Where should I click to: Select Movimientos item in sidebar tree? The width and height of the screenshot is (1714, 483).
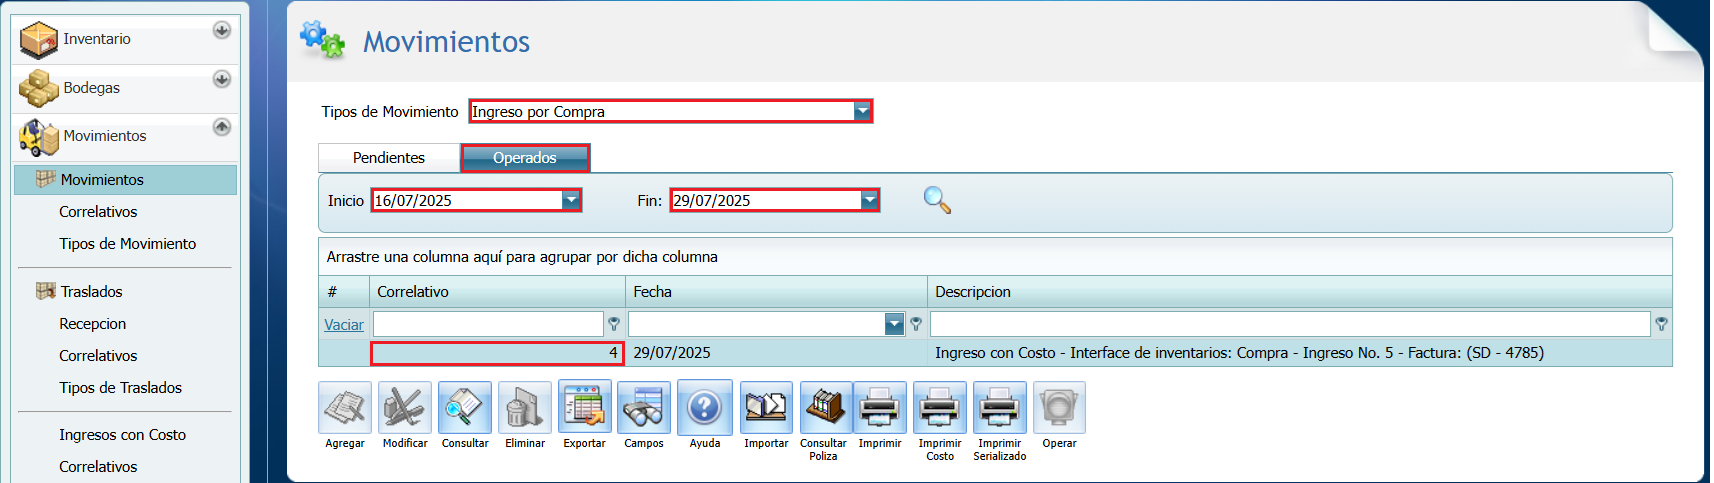[x=125, y=180]
